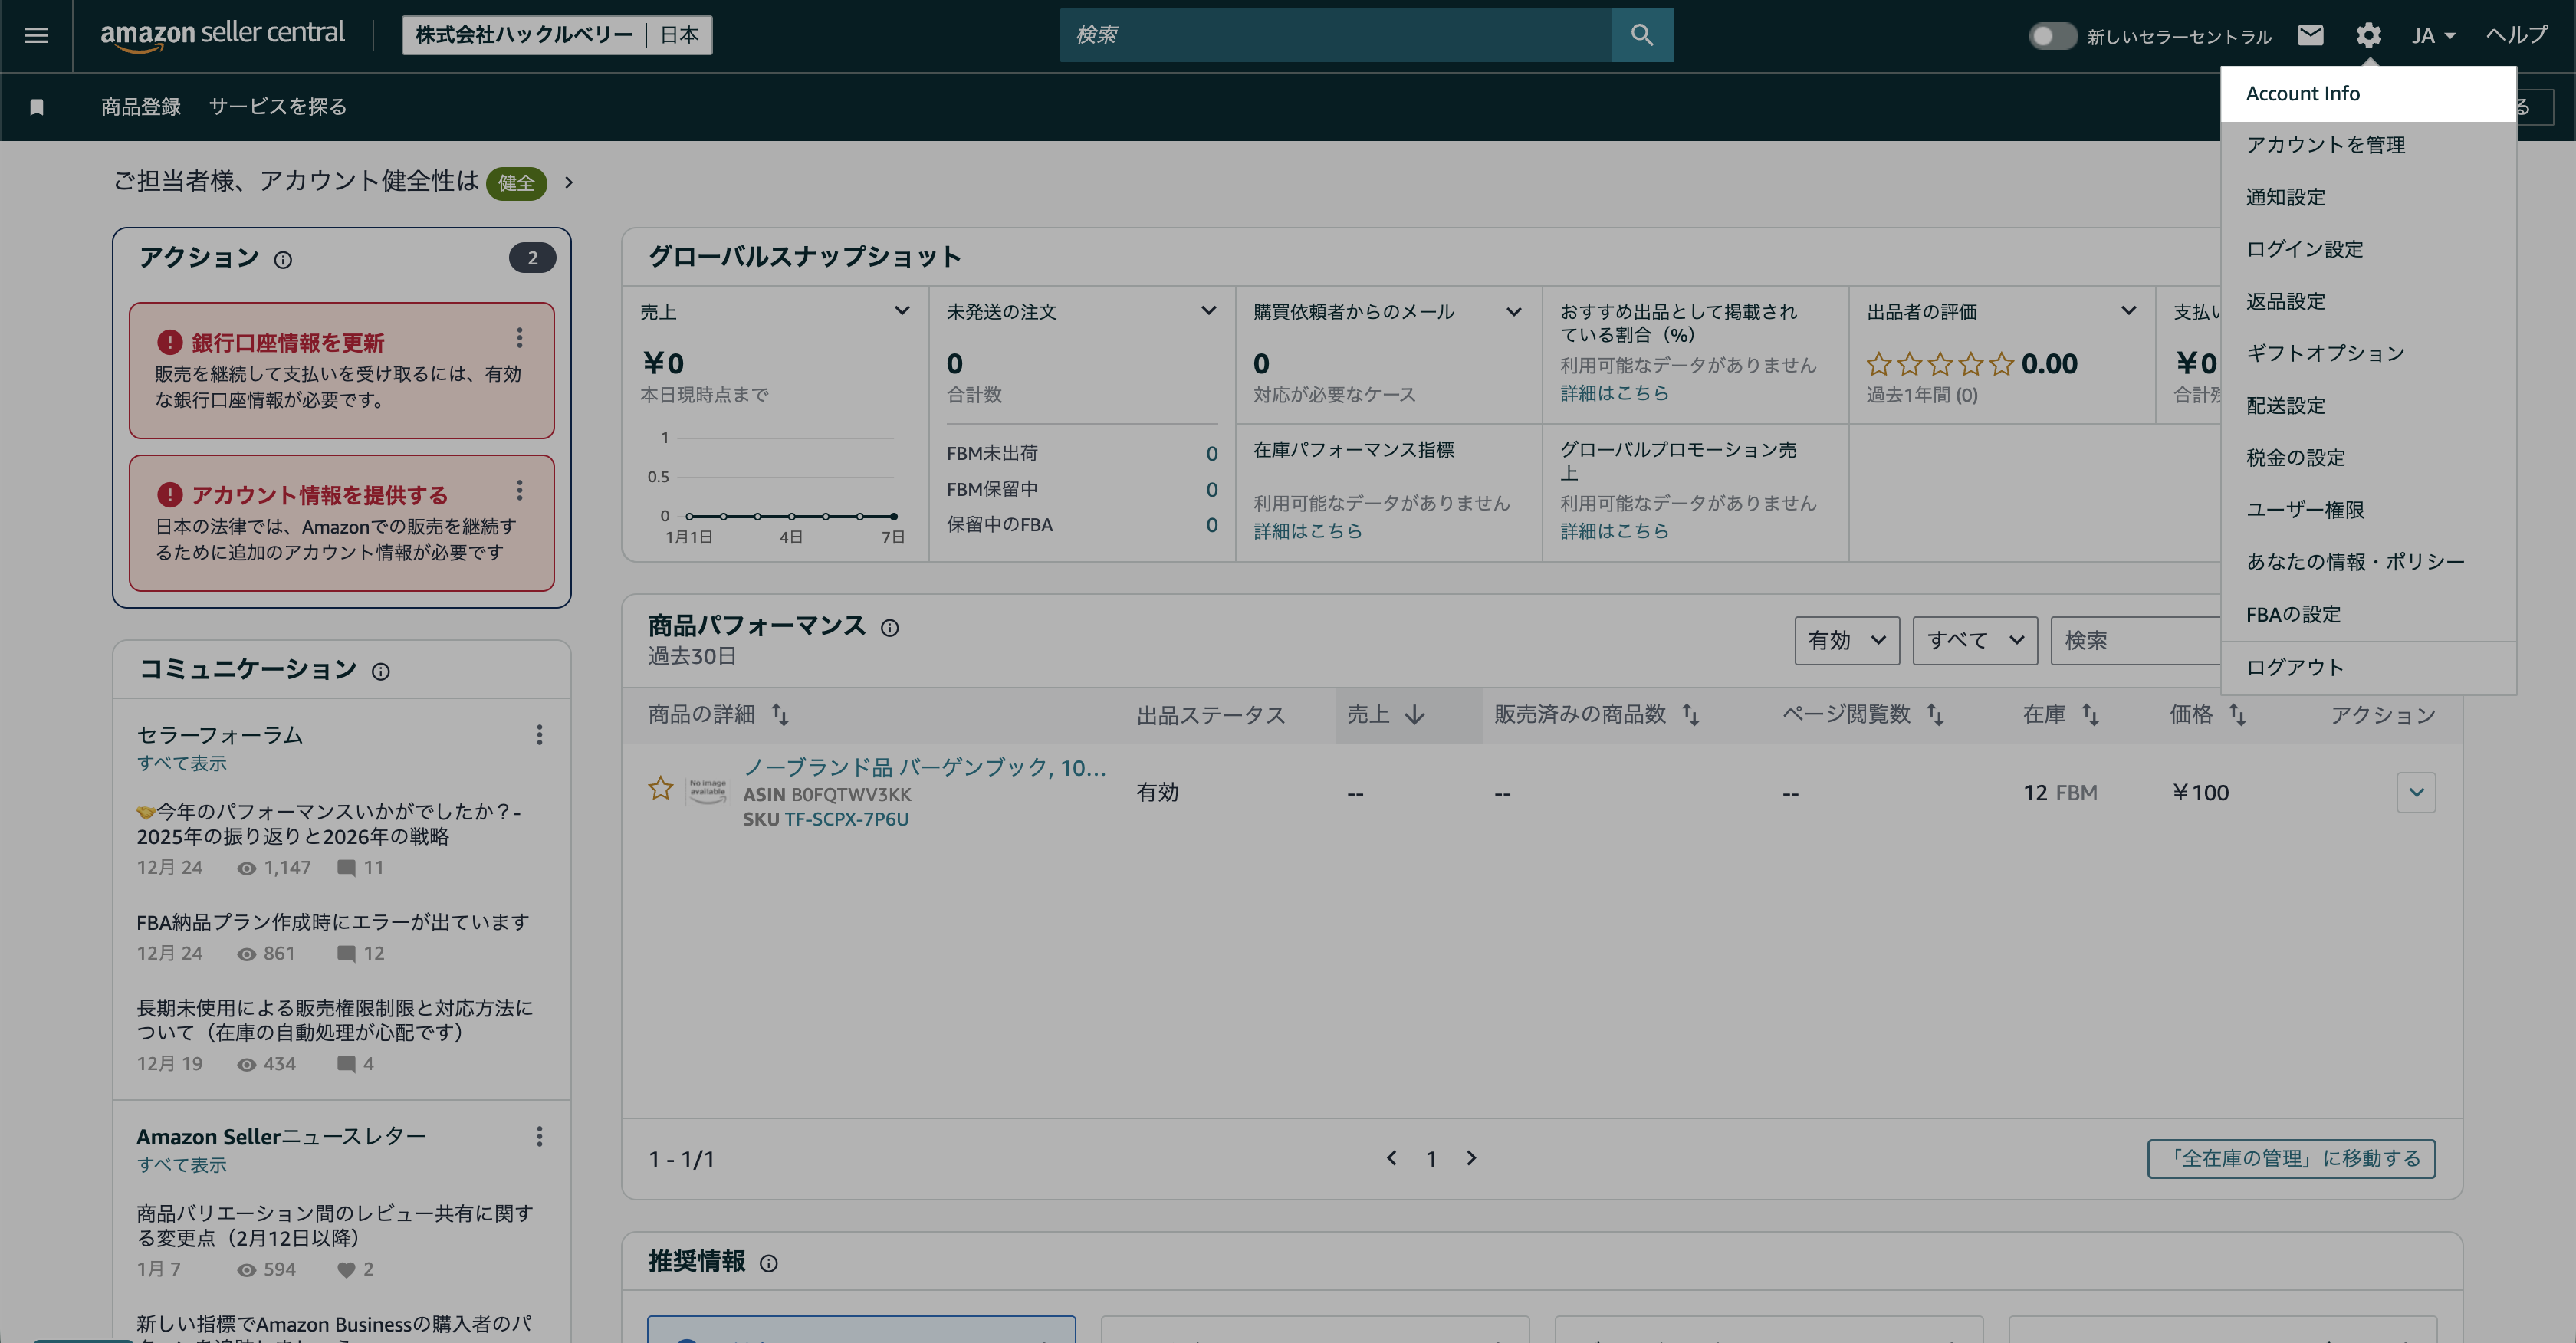Viewport: 2576px width, 1343px height.
Task: Expand the 未発送の注文 card dropdown
Action: coord(1208,311)
